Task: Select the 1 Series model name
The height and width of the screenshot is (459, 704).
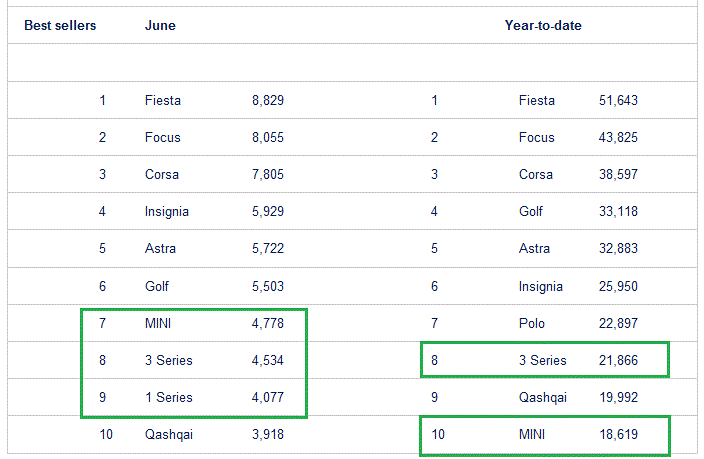Action: [x=169, y=398]
